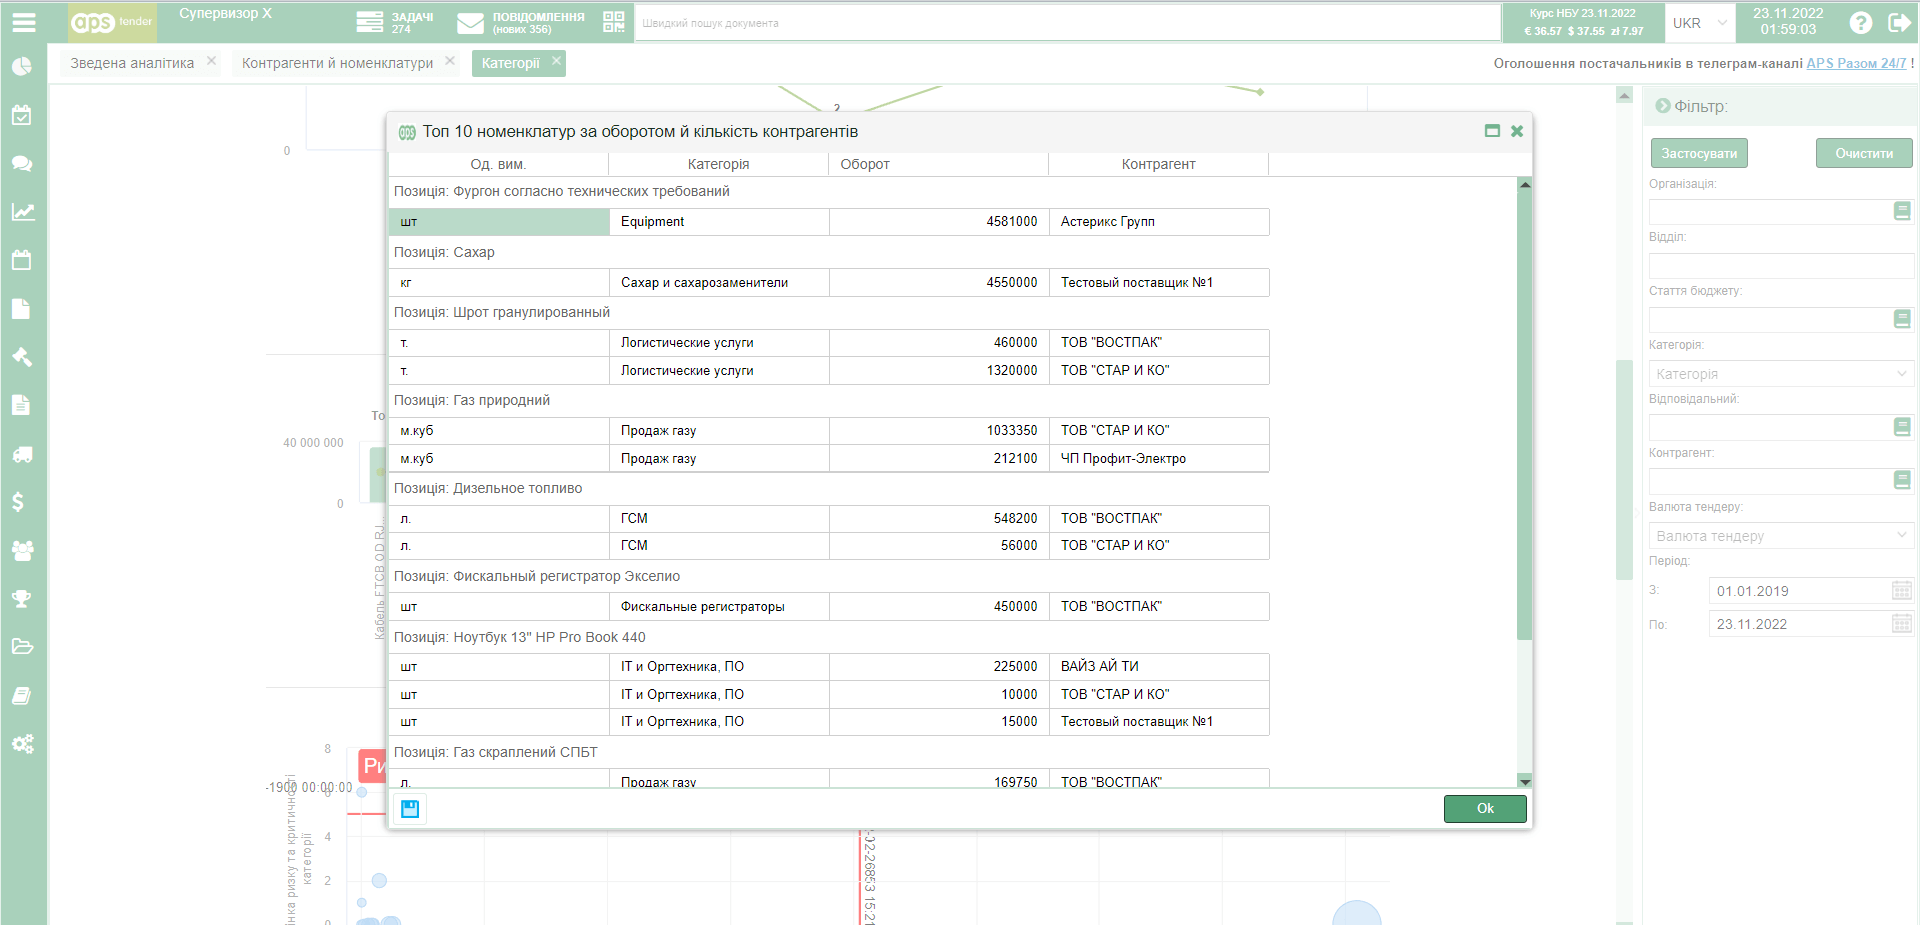Image resolution: width=1920 pixels, height=925 pixels.
Task: Open the messages envelope icon
Action: (471, 22)
